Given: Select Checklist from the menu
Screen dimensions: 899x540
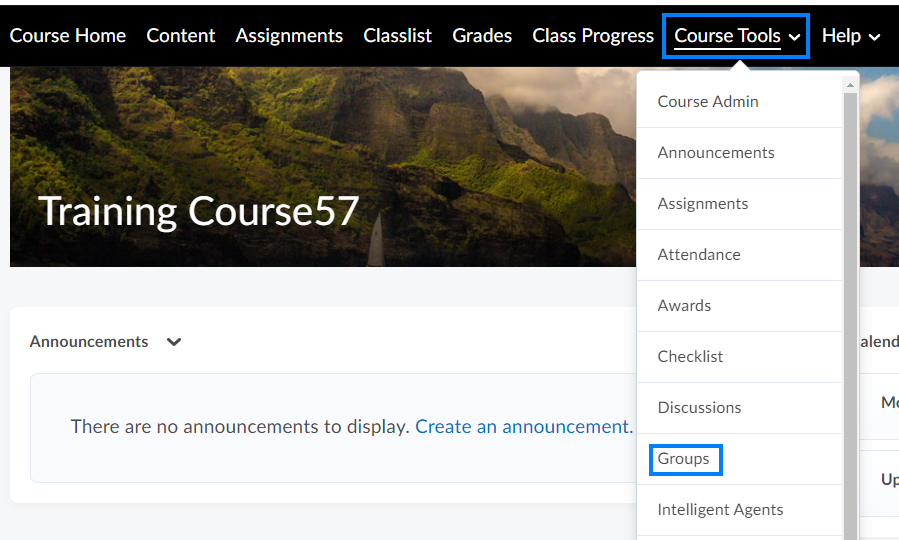Looking at the screenshot, I should (690, 357).
